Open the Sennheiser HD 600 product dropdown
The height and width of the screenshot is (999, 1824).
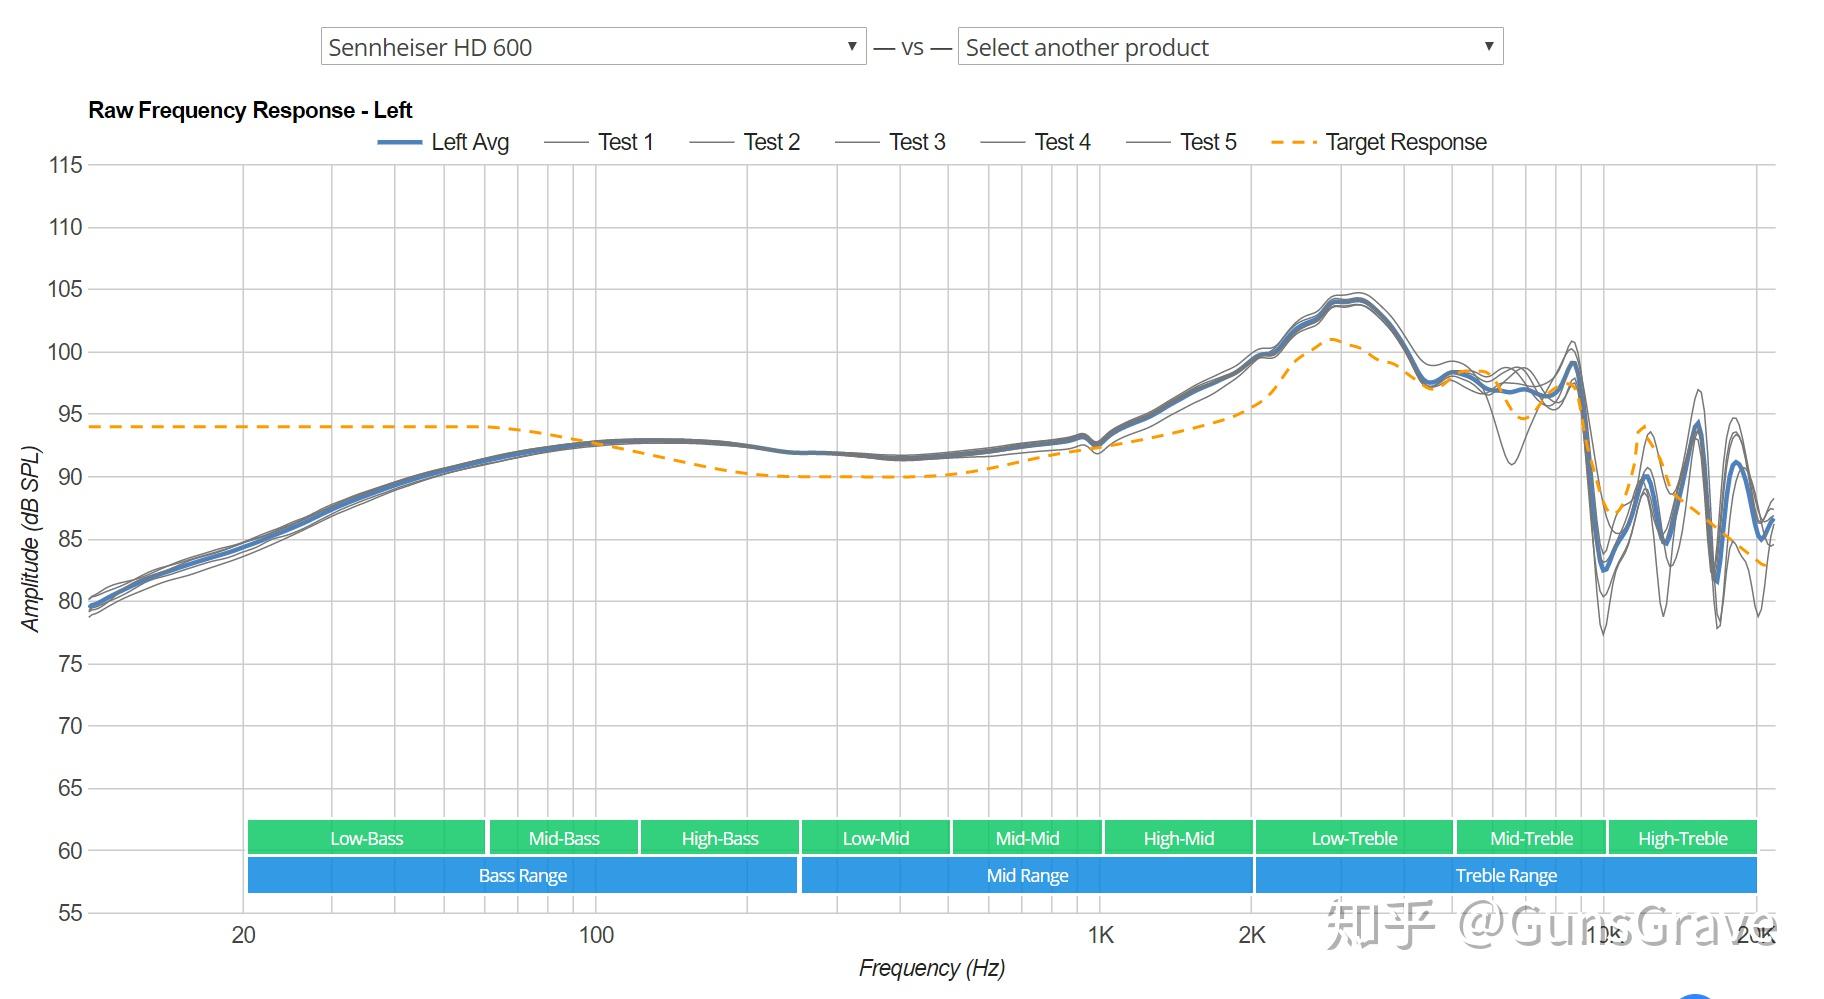coord(593,47)
